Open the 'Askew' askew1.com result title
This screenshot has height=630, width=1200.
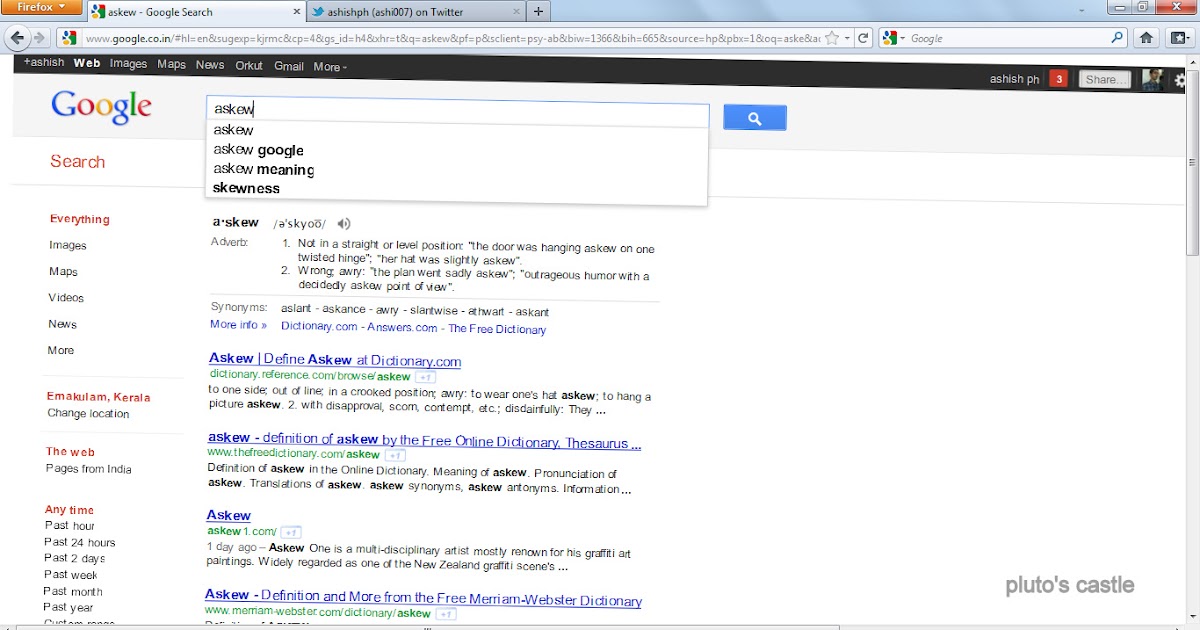coord(228,515)
